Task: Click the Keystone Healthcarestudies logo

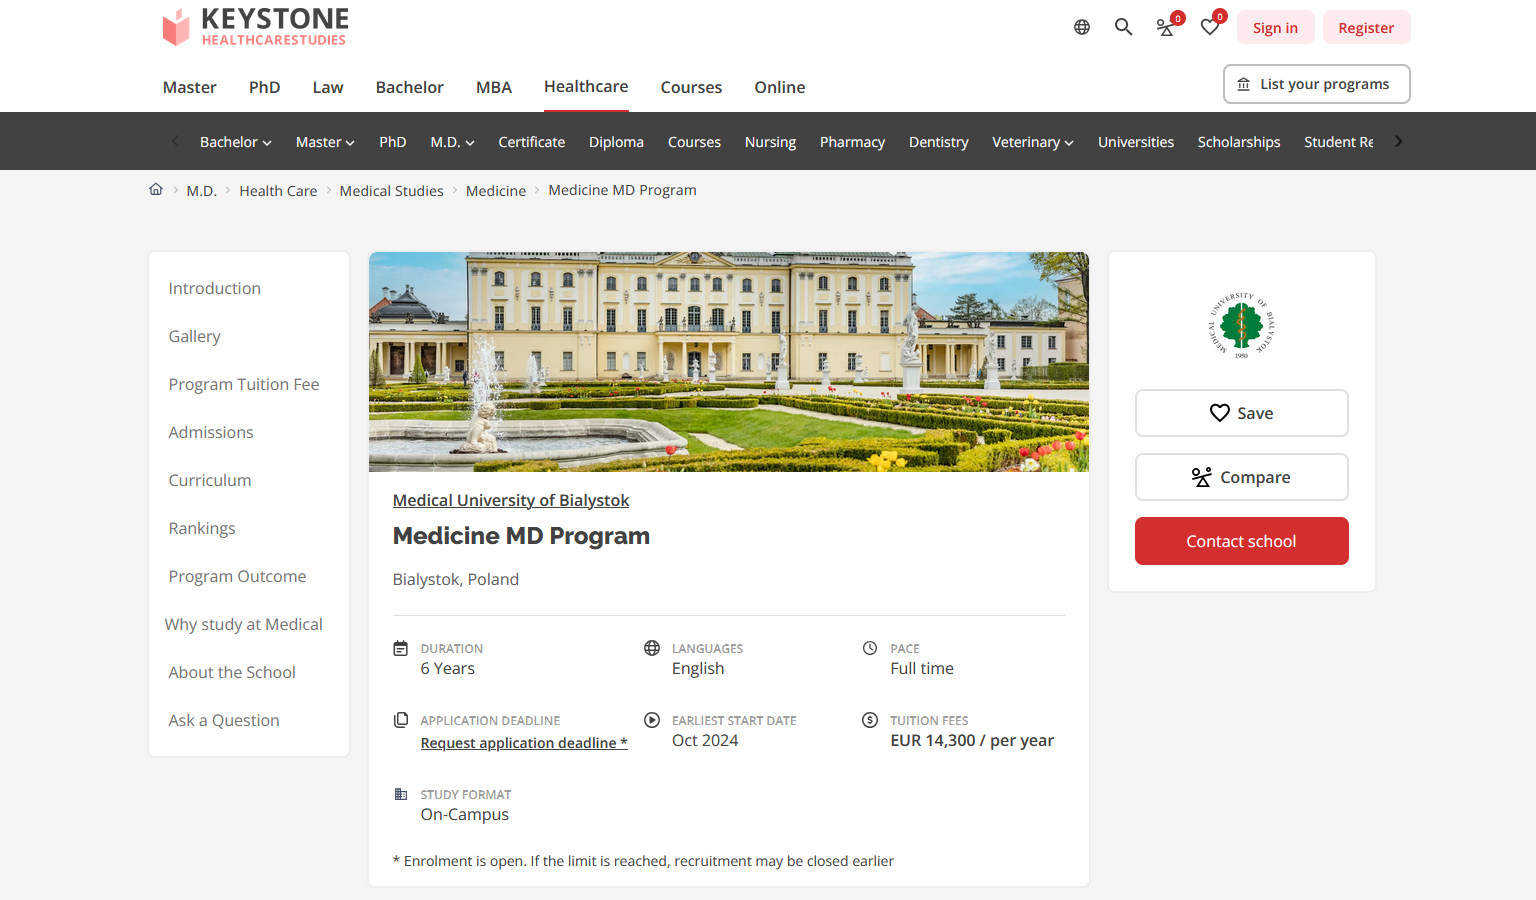Action: tap(256, 27)
